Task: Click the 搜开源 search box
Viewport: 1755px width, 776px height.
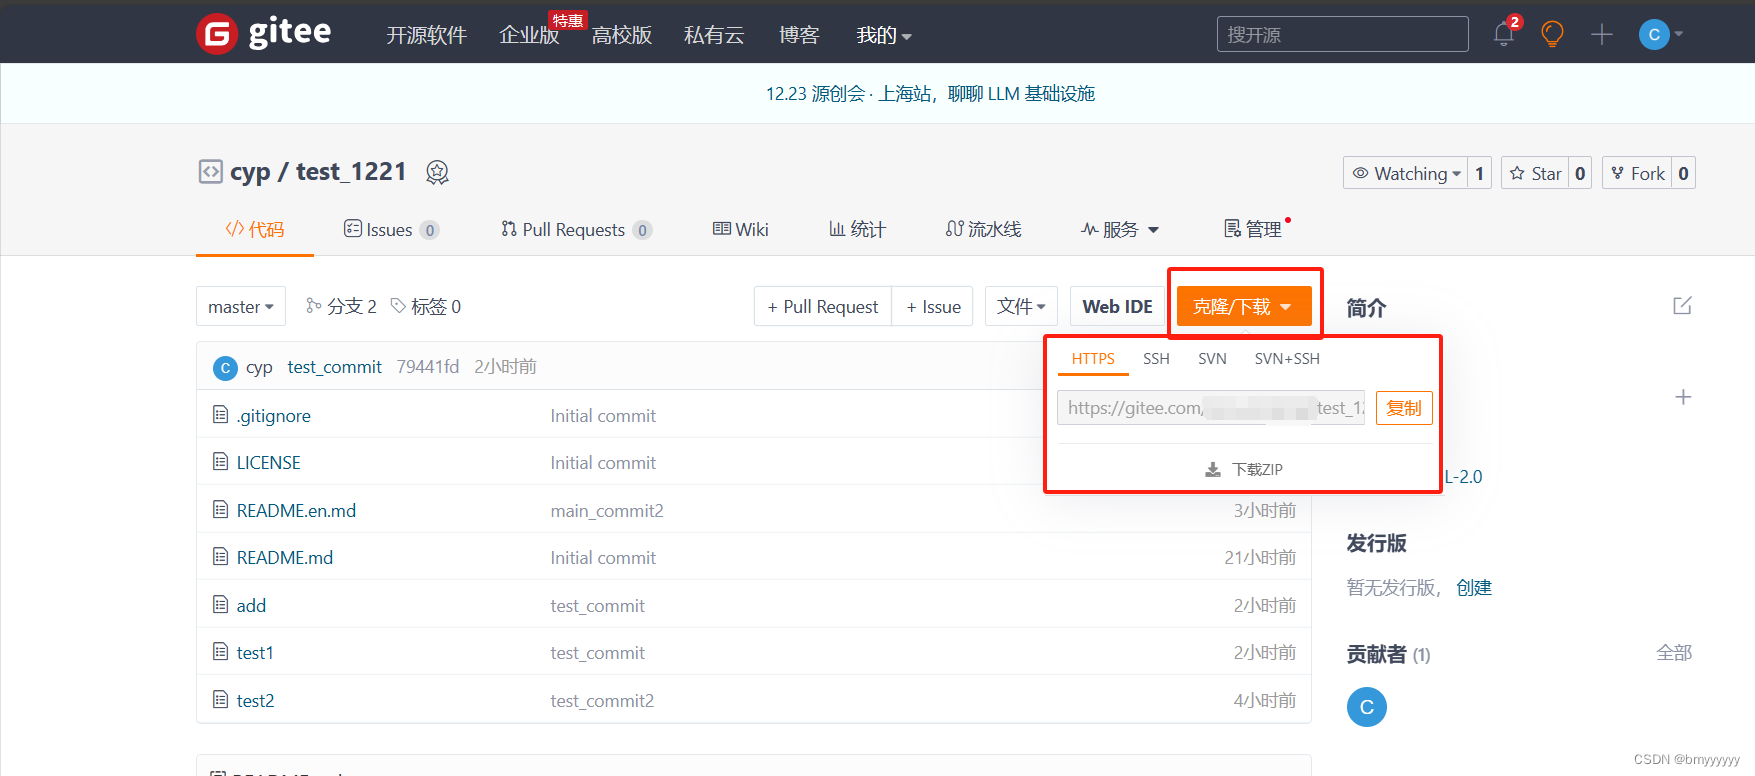Action: pyautogui.click(x=1342, y=34)
